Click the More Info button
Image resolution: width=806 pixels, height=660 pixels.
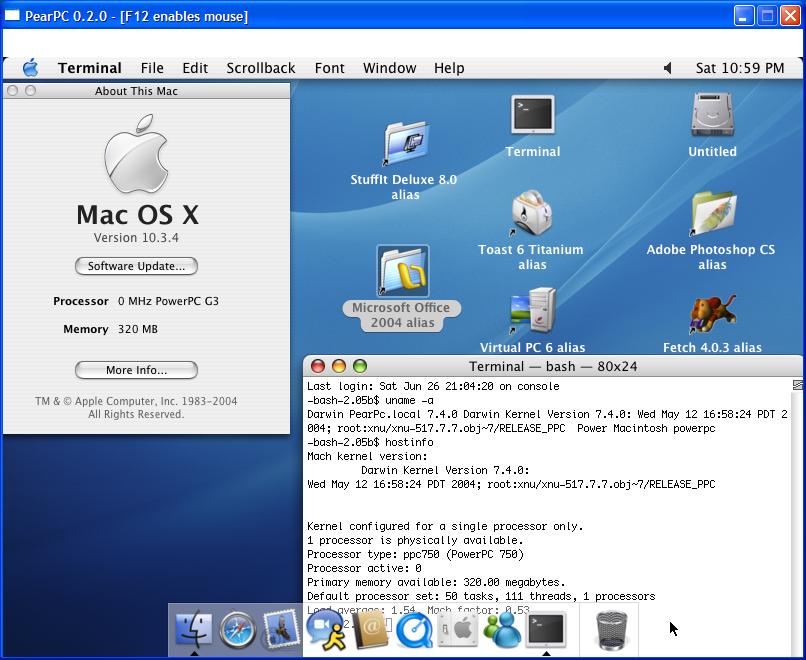tap(136, 370)
